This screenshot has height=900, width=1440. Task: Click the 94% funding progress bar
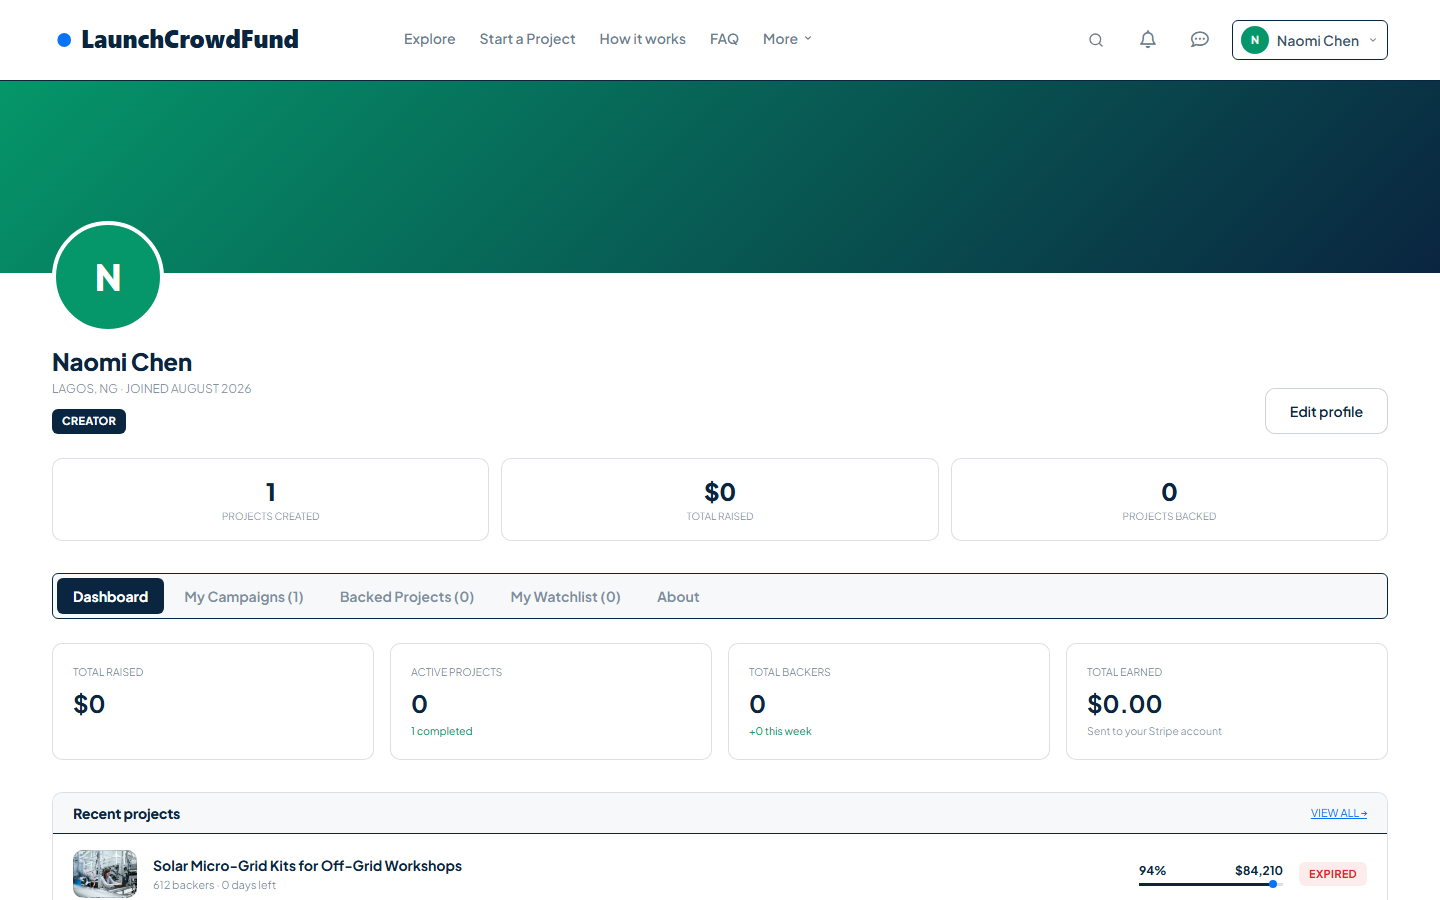(1210, 884)
